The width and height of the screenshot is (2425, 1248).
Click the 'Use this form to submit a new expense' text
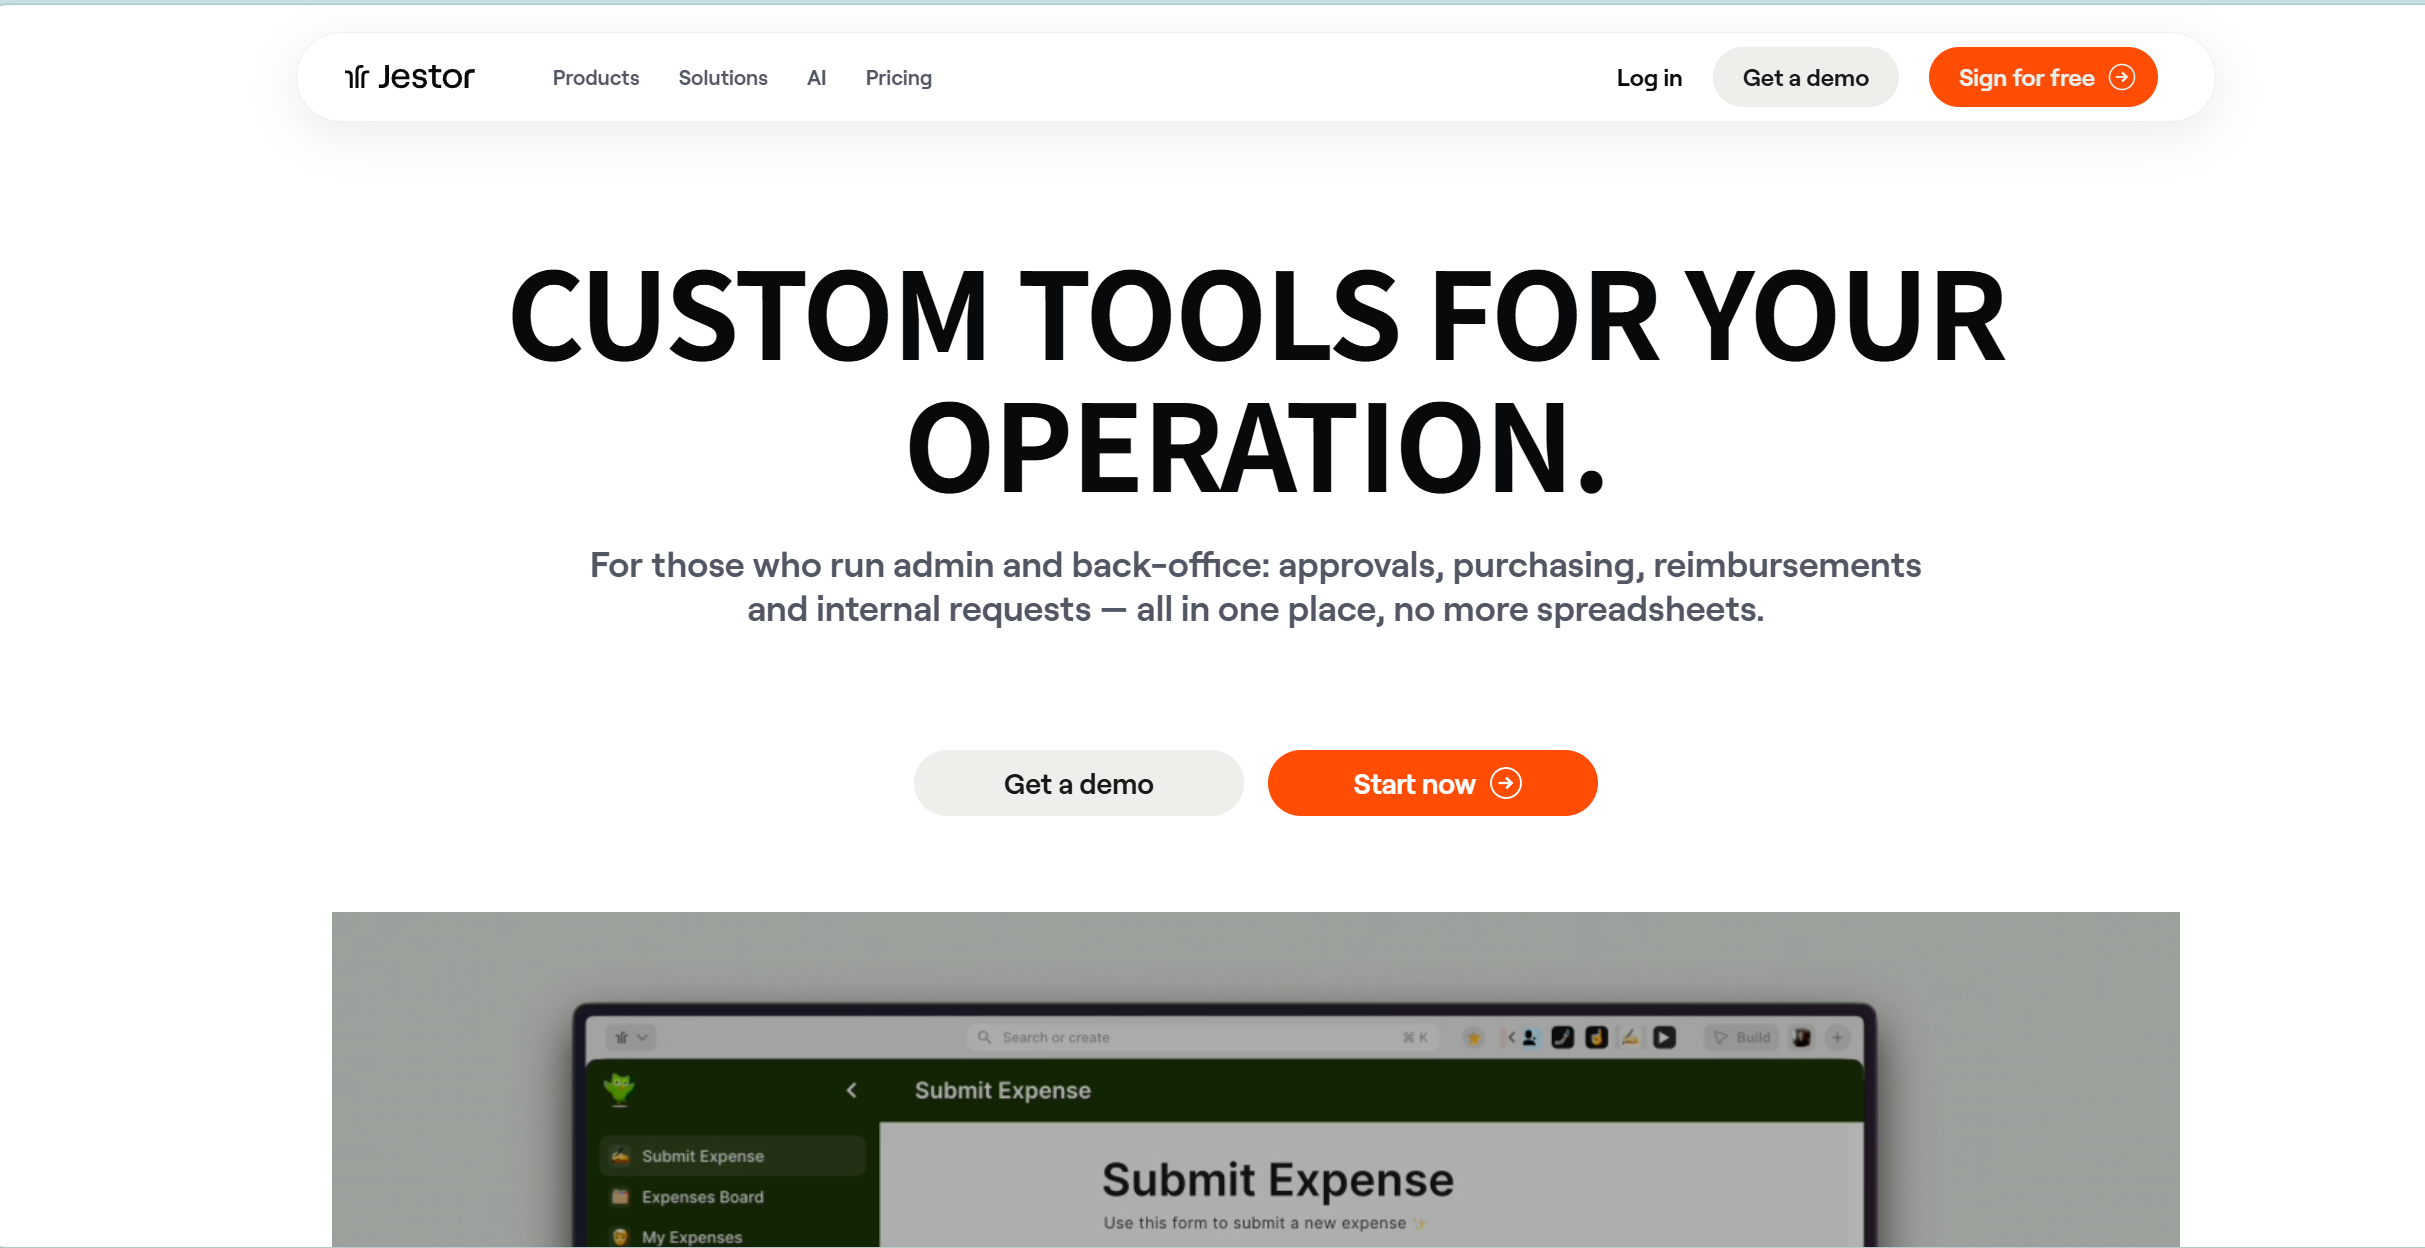(1255, 1222)
